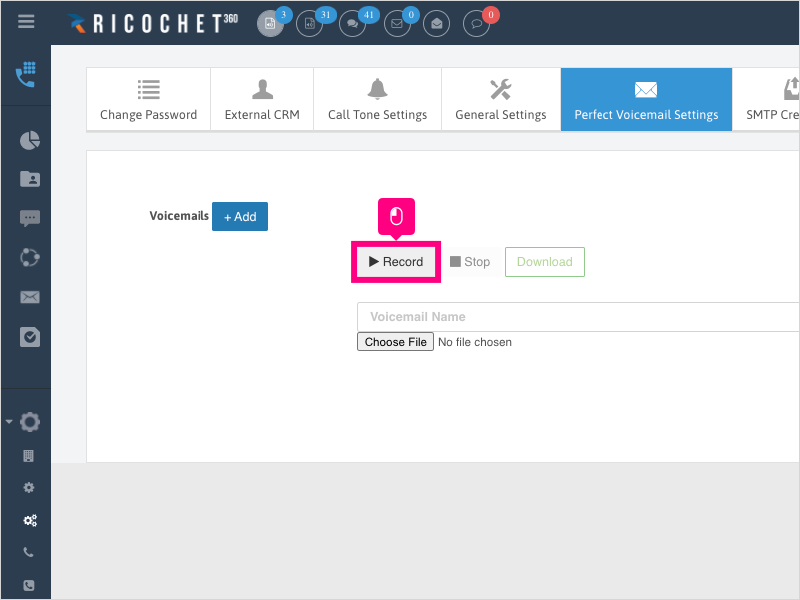Open the checkmark tasks icon in sidebar

30,337
